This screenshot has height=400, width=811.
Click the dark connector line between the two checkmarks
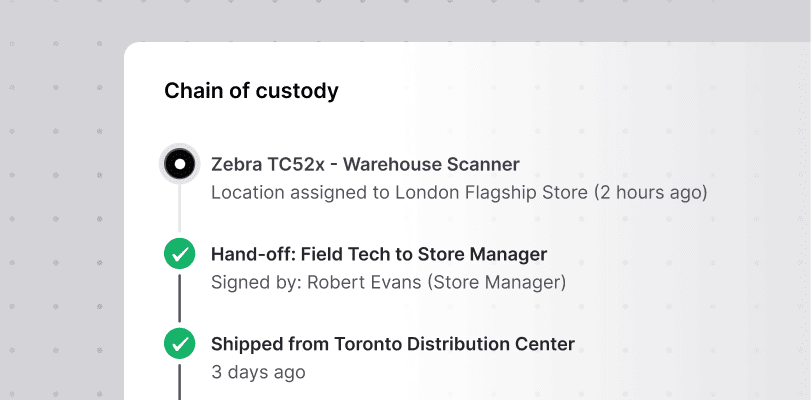pyautogui.click(x=179, y=299)
